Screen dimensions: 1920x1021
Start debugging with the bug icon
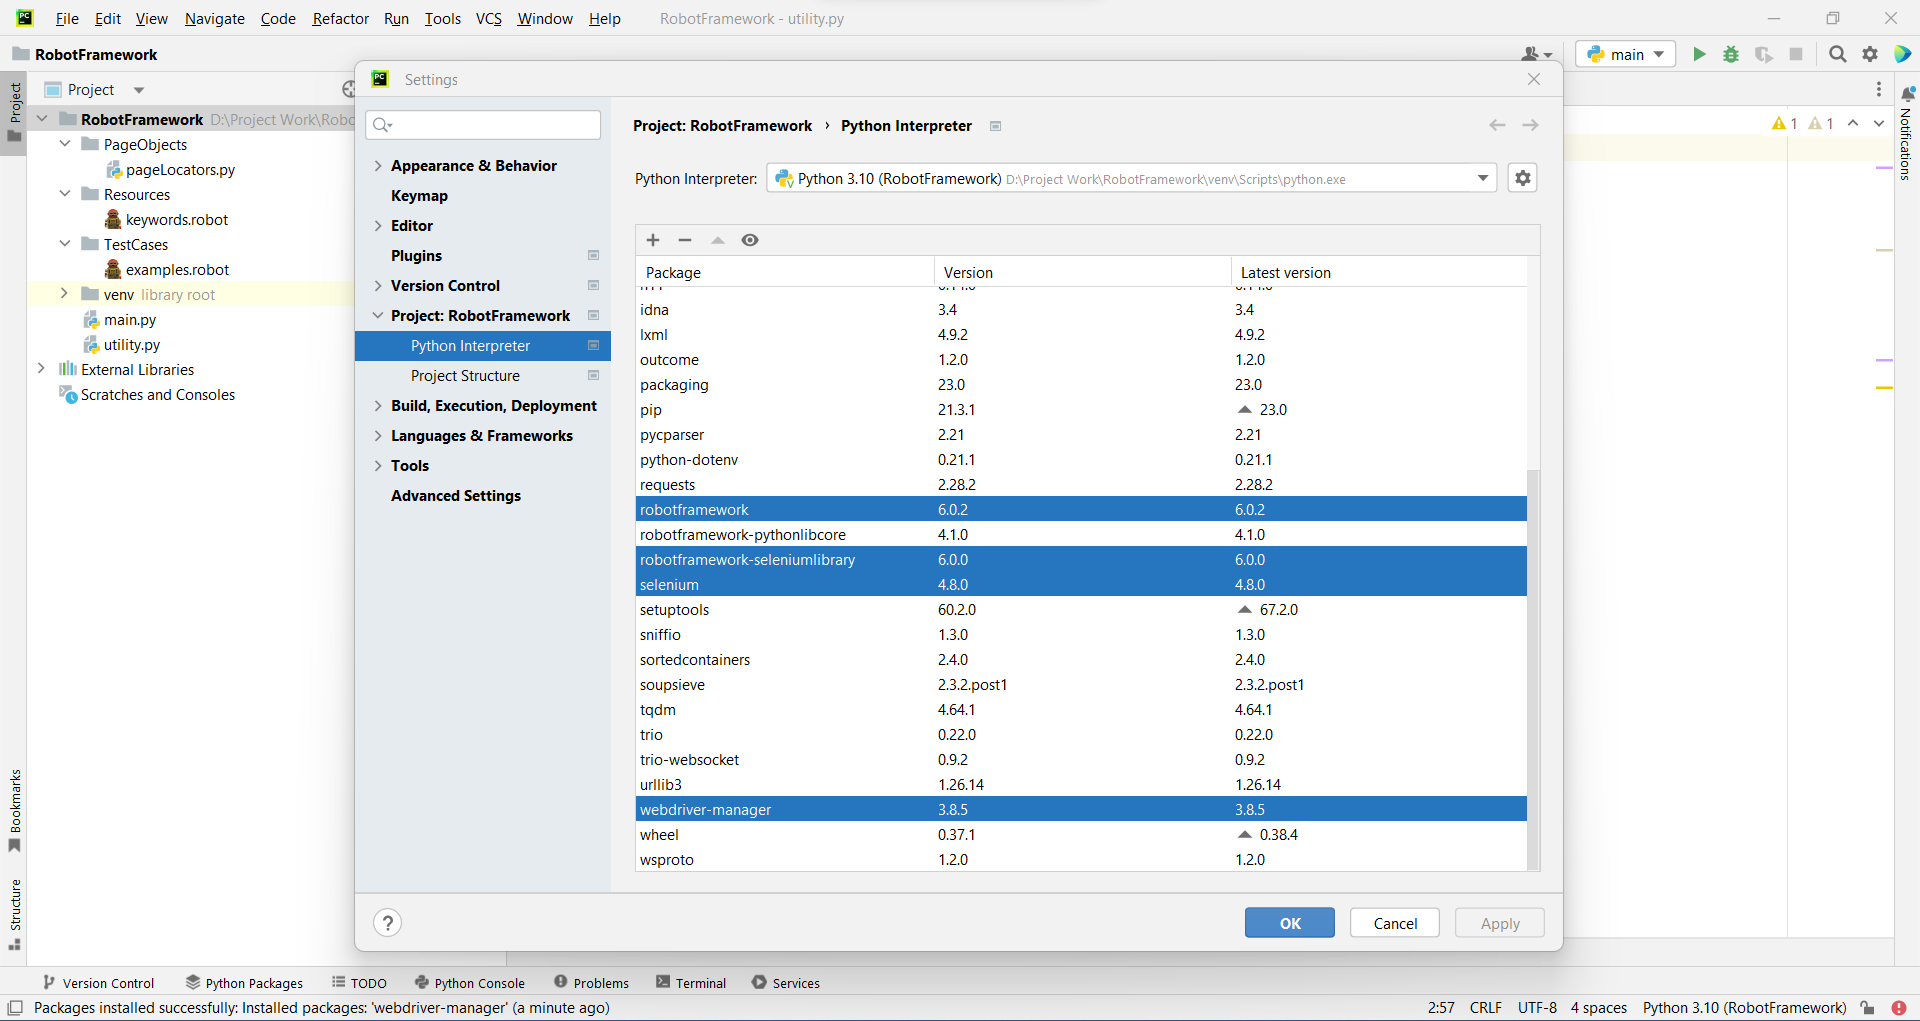[1731, 54]
